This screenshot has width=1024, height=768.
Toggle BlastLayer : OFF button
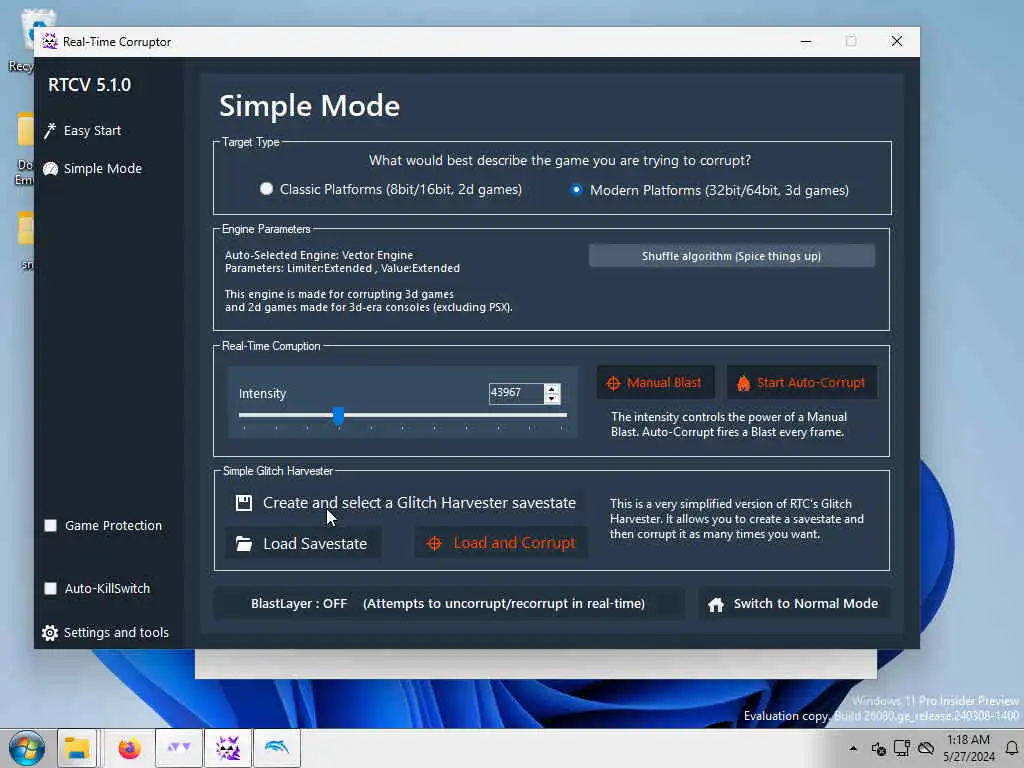click(x=448, y=603)
